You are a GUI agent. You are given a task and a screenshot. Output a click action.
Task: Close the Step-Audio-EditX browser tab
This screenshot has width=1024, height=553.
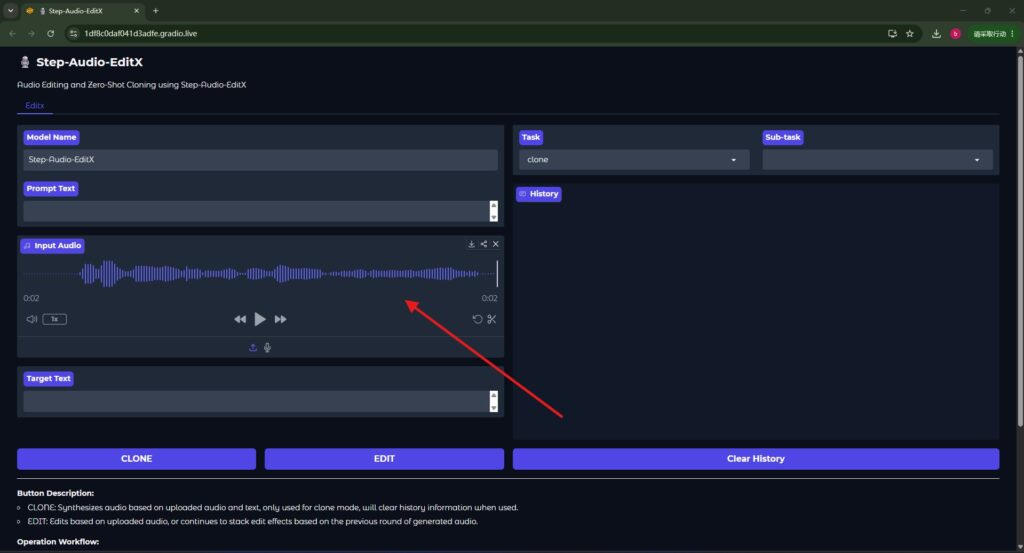[136, 10]
